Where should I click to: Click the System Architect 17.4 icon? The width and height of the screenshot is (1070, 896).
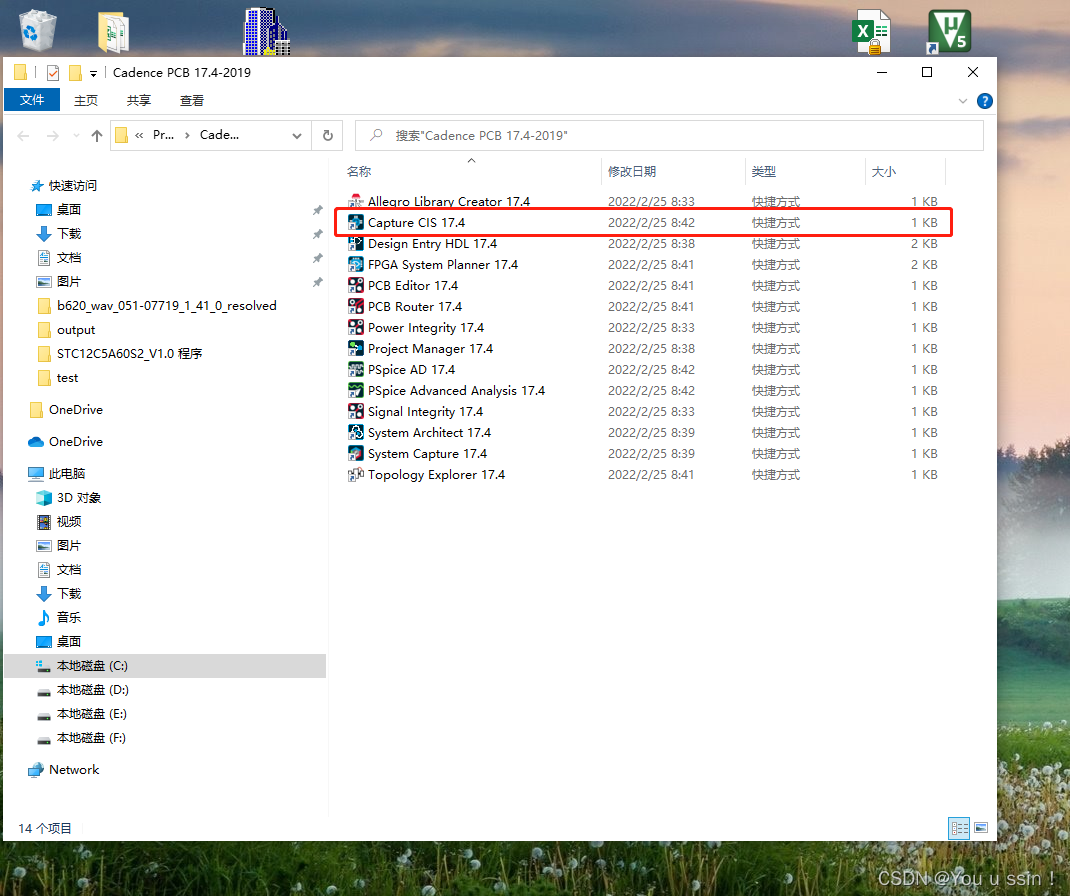click(x=356, y=433)
